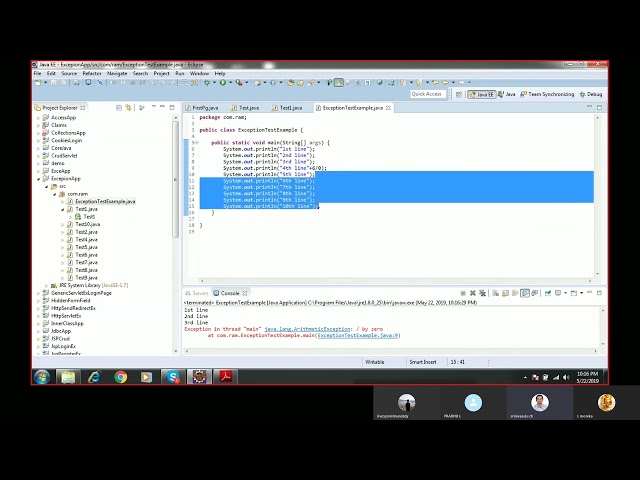The height and width of the screenshot is (480, 640).
Task: Expand the JRE System Library node
Action: tap(47, 286)
